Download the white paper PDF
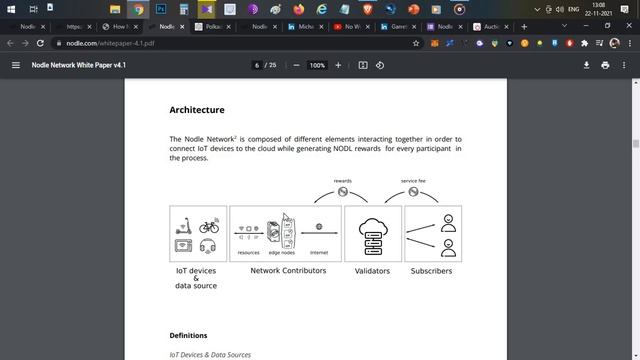Viewport: 640px width, 360px height. point(586,65)
